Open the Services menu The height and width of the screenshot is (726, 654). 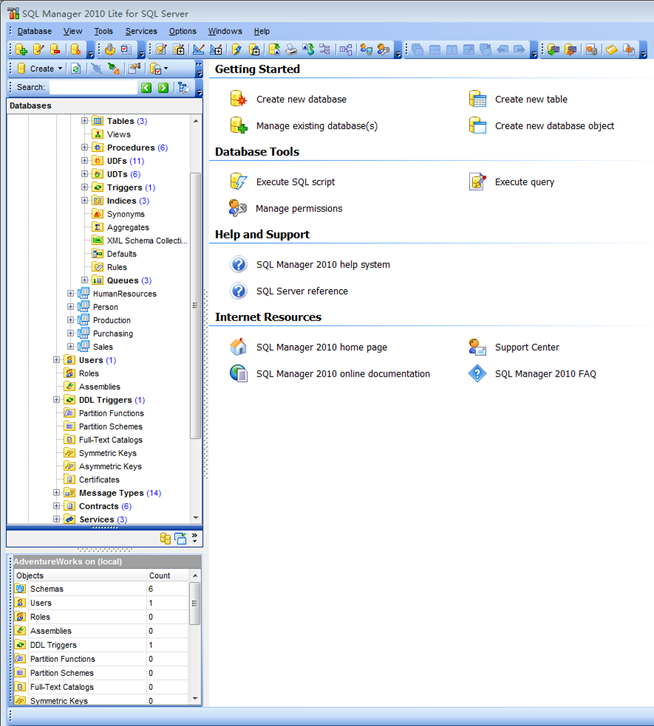point(141,31)
